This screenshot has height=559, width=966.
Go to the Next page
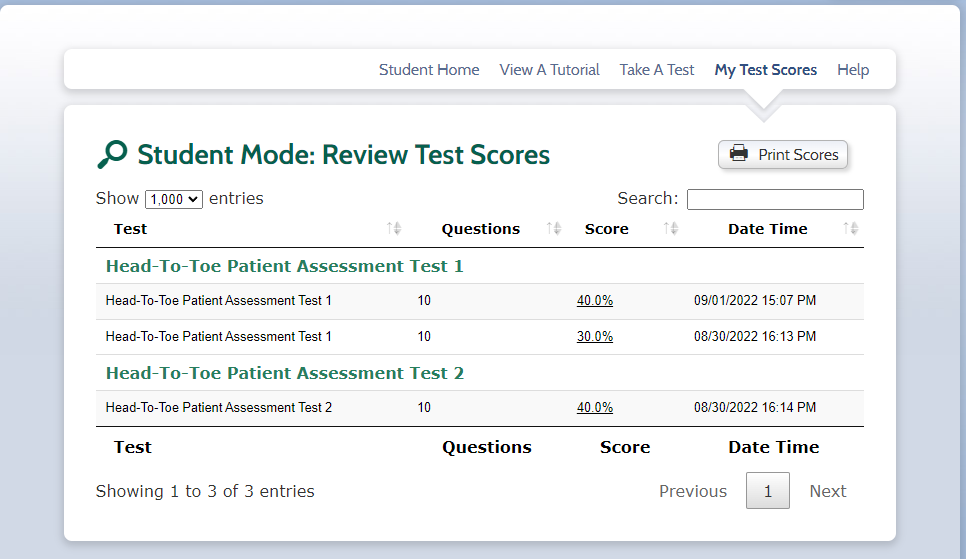[x=828, y=491]
